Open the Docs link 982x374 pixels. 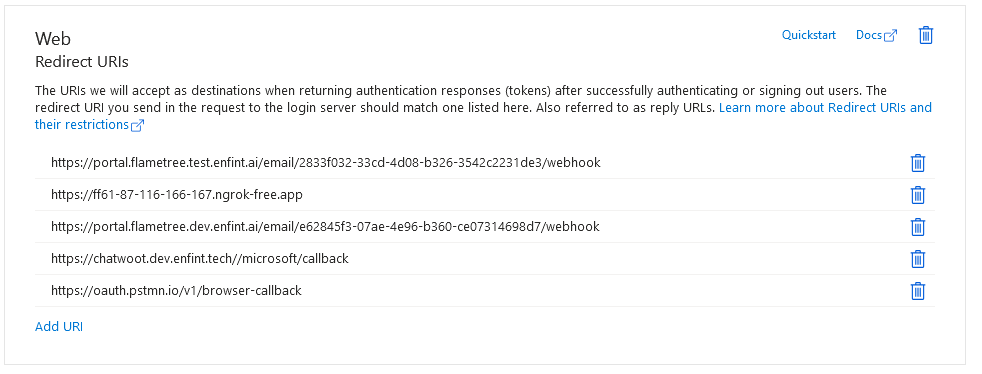point(869,35)
